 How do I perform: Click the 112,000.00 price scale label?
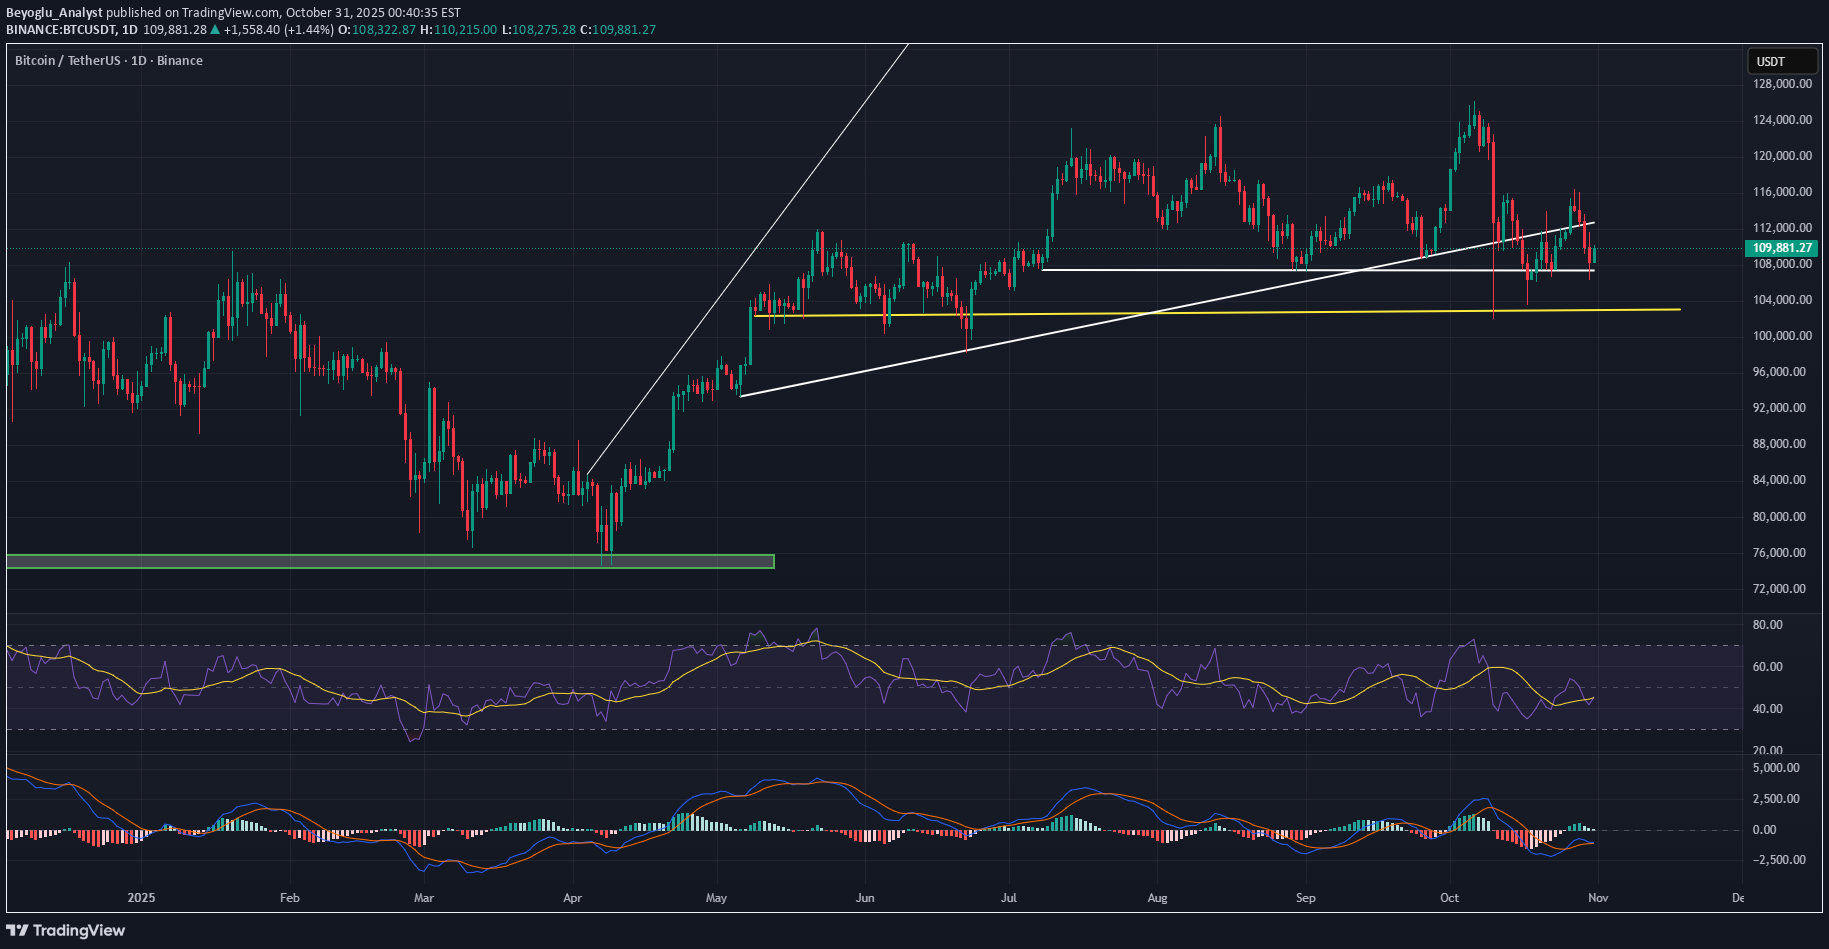(x=1781, y=227)
